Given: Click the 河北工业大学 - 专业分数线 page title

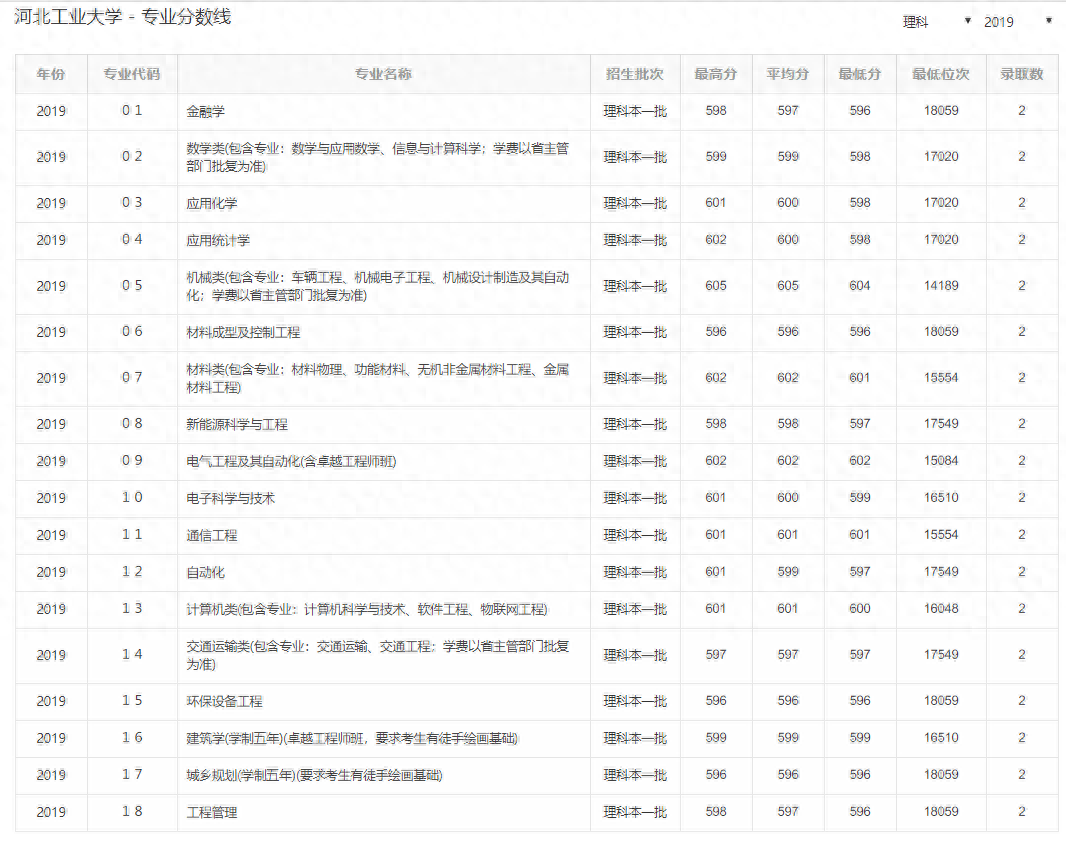Looking at the screenshot, I should click(x=122, y=17).
